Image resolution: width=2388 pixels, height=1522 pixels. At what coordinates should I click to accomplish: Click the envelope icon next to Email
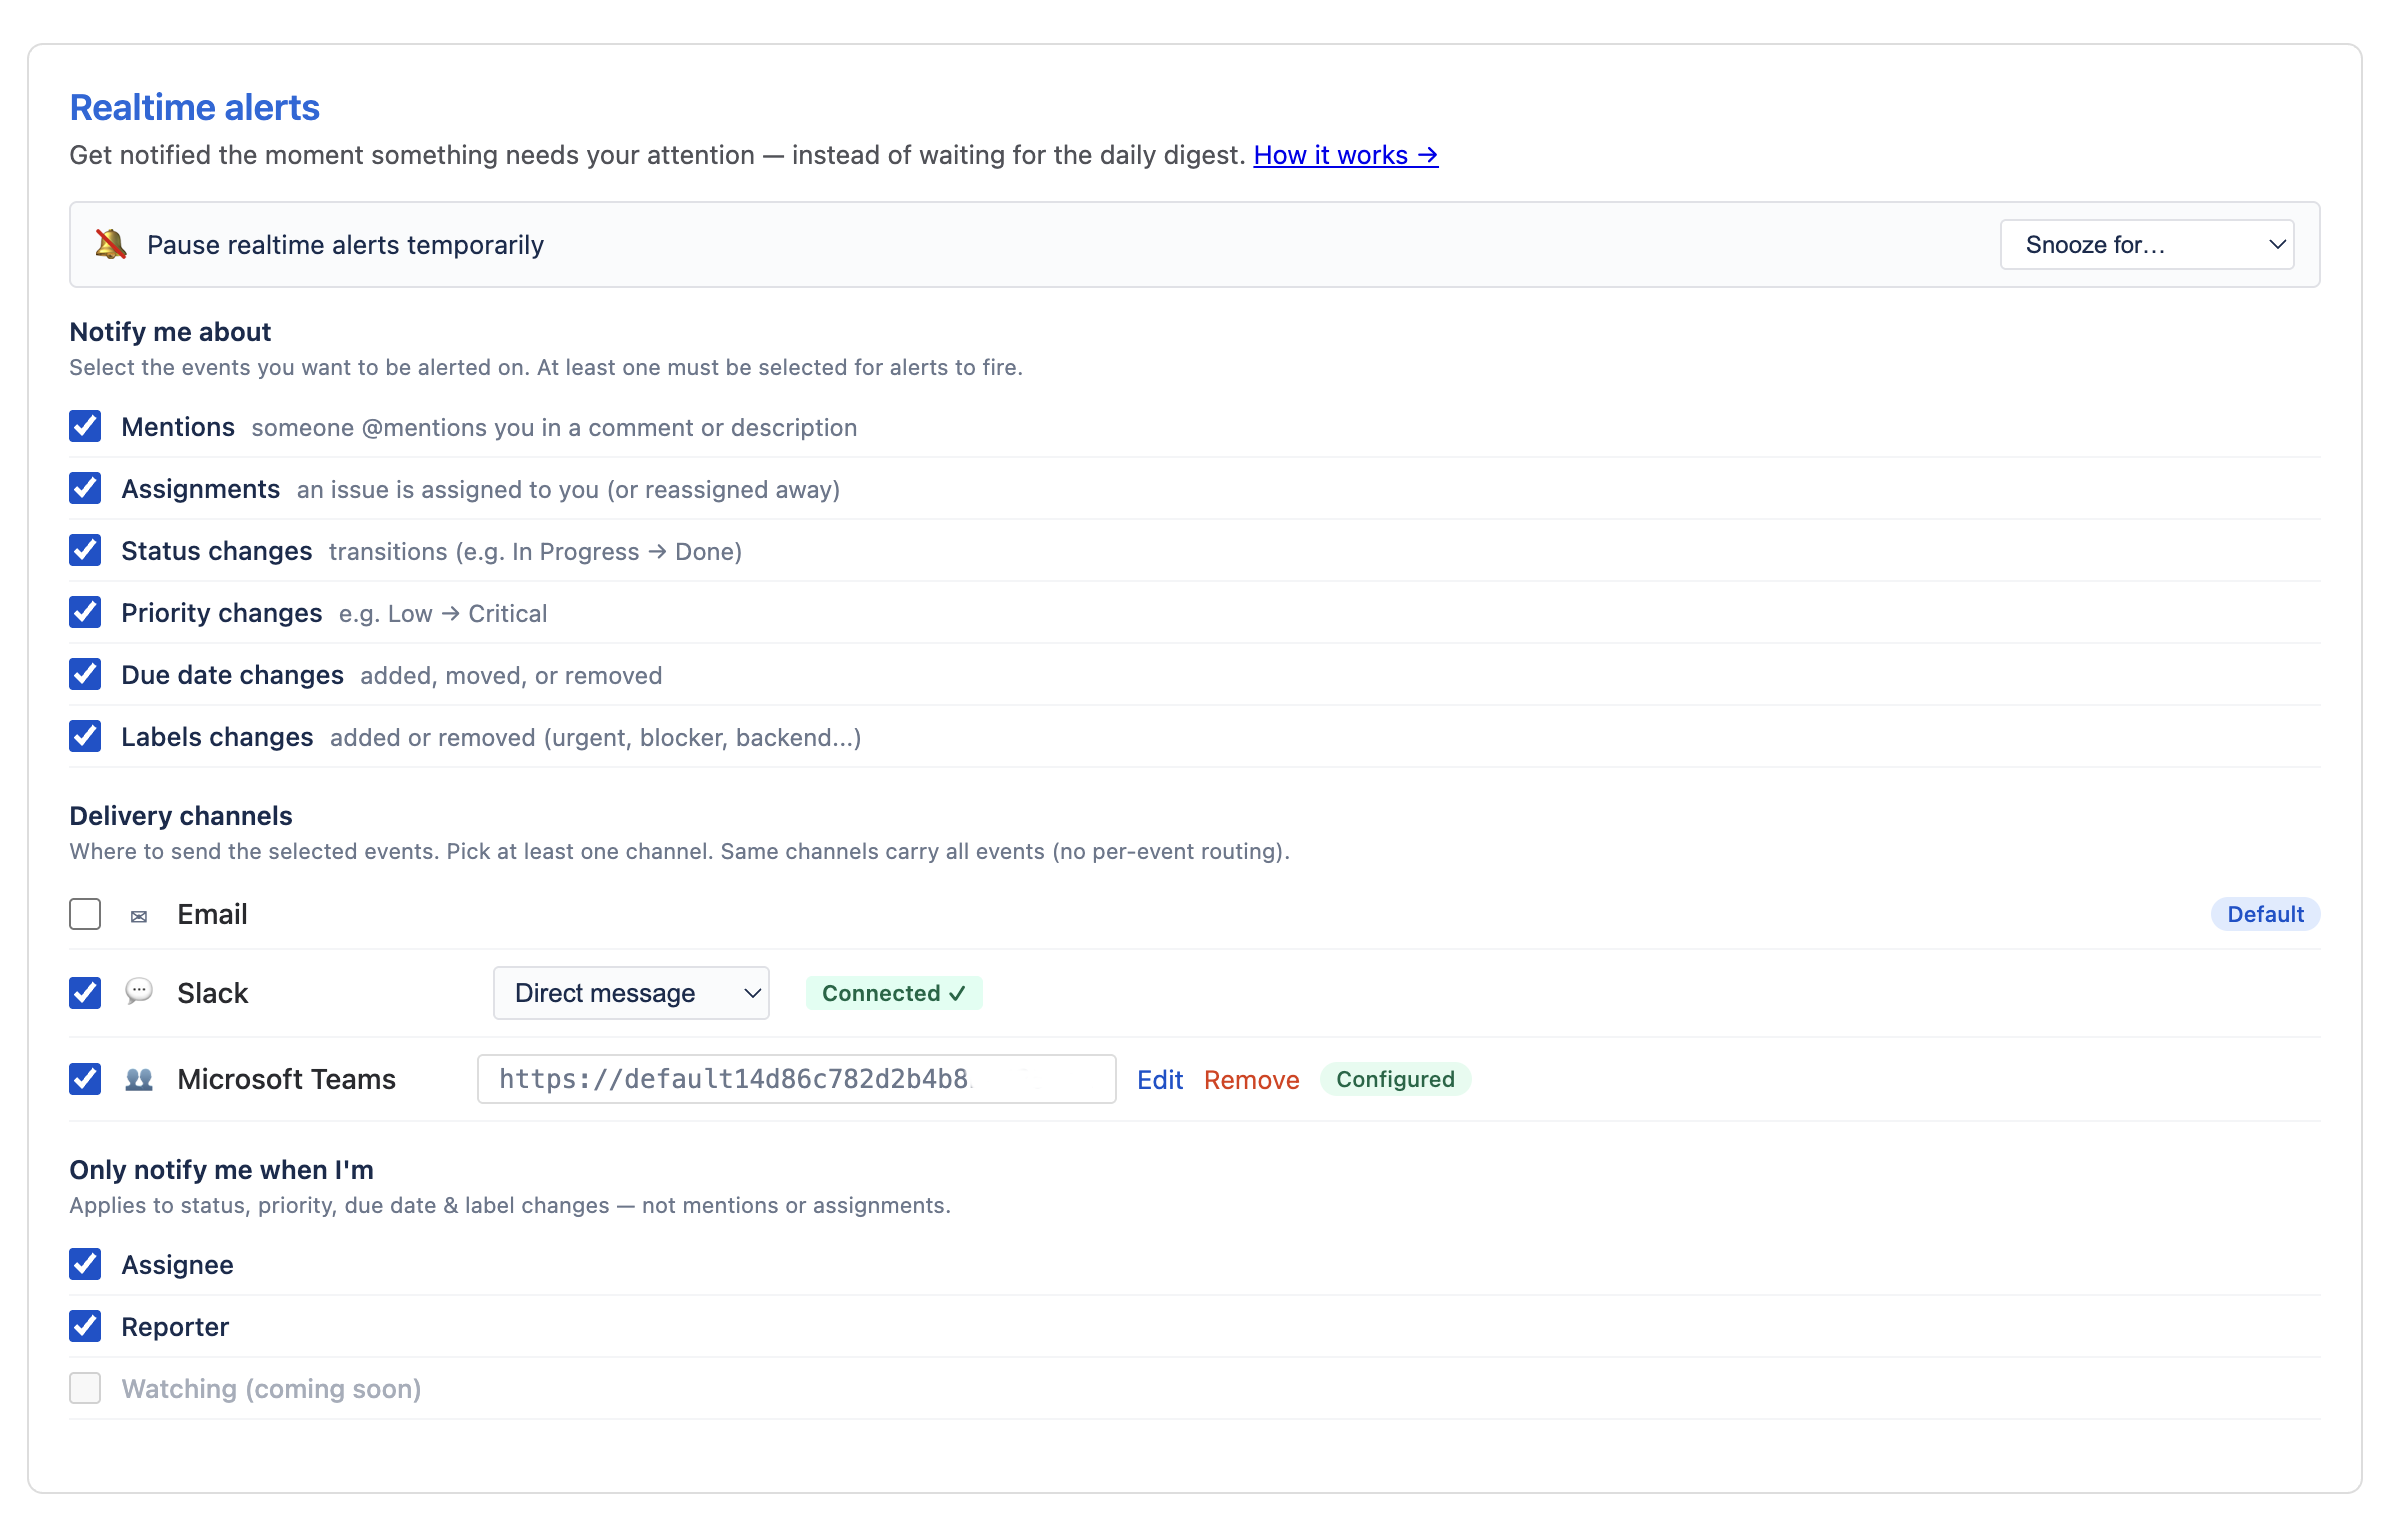139,915
